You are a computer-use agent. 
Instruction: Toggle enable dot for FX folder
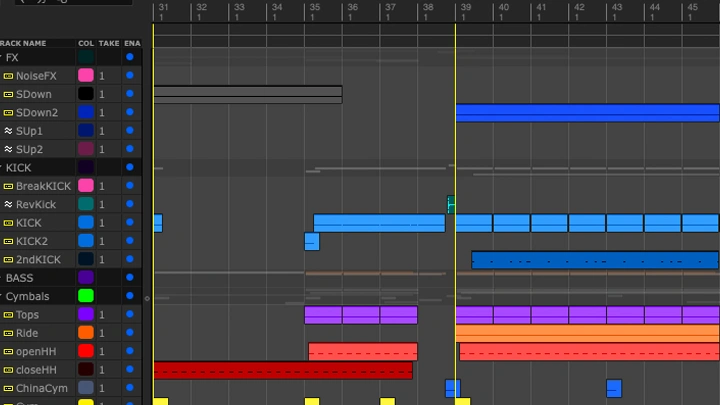(x=129, y=57)
